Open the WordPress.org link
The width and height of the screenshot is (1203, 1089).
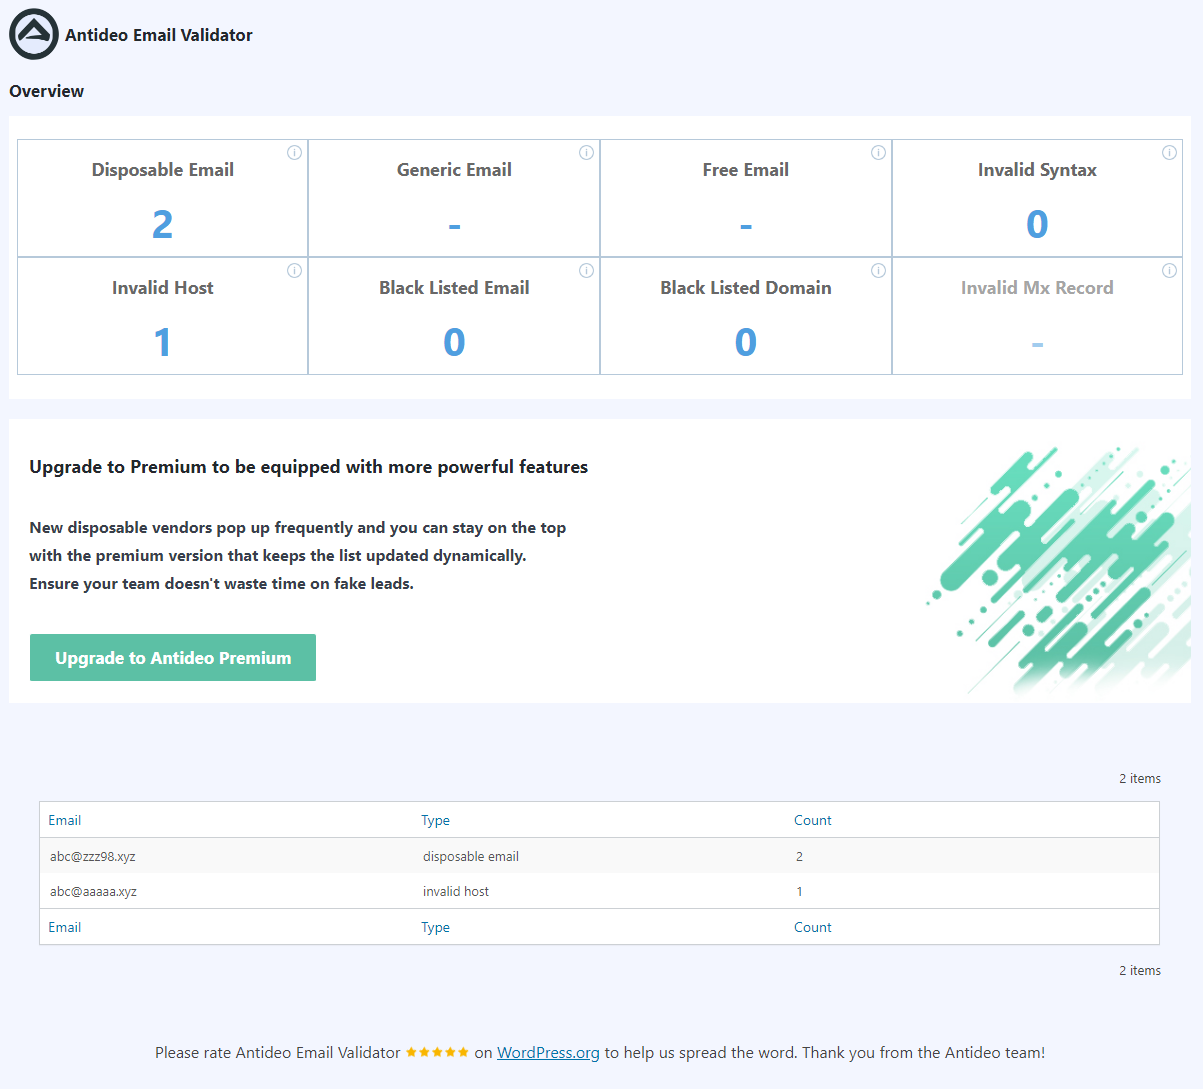coord(548,1052)
